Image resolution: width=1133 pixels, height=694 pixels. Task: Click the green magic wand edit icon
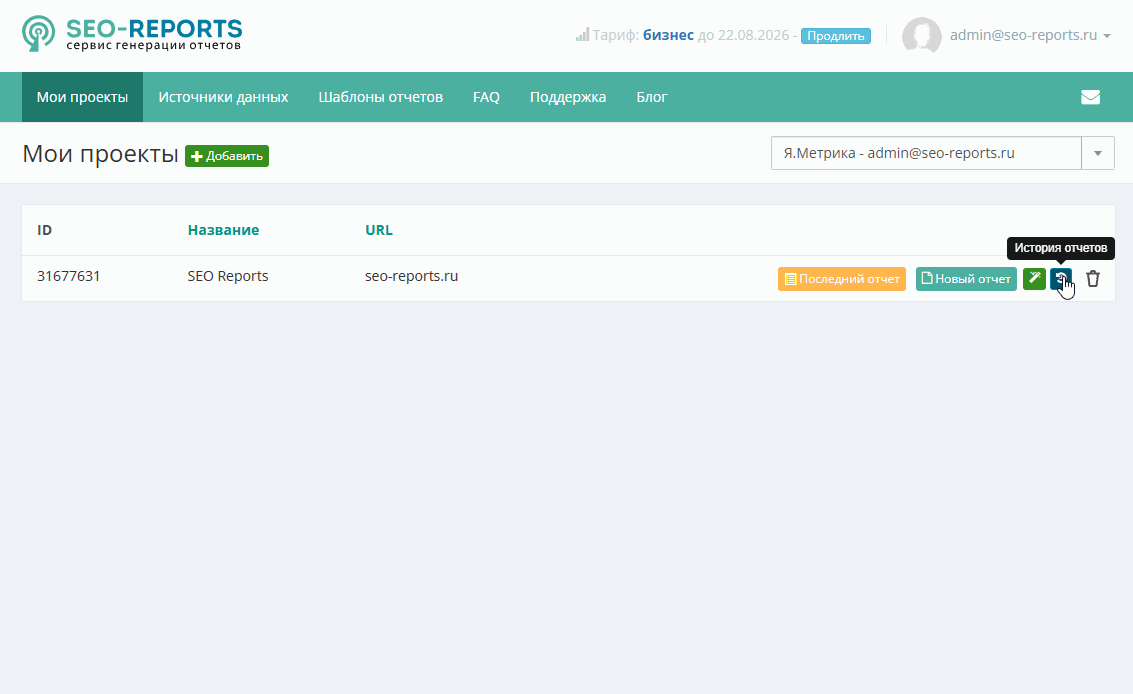pyautogui.click(x=1034, y=278)
